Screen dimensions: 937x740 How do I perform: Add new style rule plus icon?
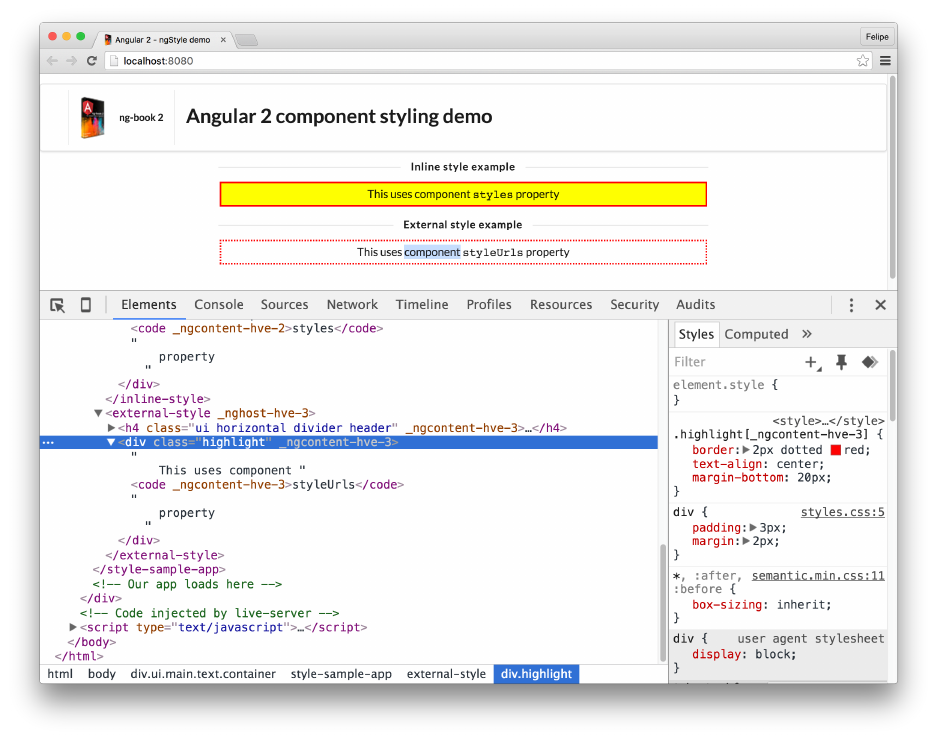point(812,362)
